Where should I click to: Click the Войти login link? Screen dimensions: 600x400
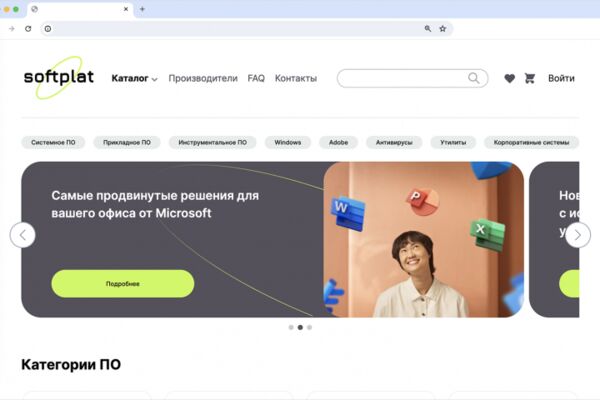(561, 78)
